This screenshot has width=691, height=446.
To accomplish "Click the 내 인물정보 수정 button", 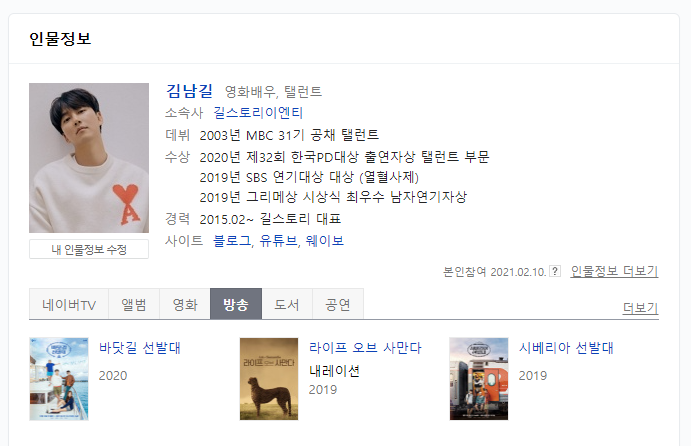I will tap(89, 249).
